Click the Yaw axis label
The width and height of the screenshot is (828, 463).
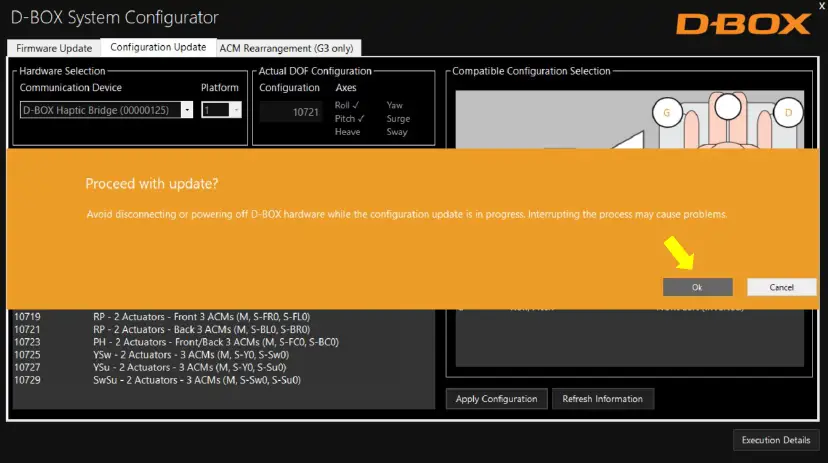394,105
